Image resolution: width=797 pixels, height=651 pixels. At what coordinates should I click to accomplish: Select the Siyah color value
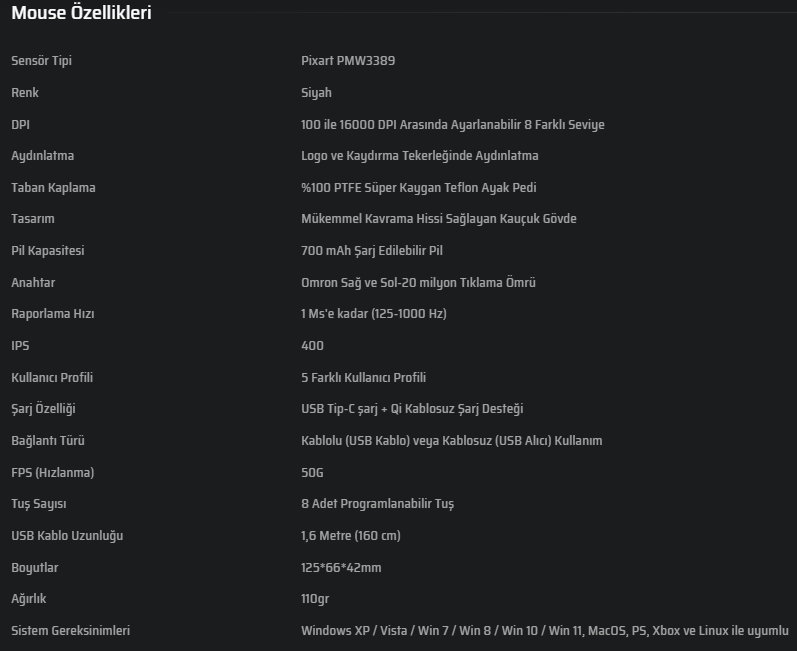pos(316,93)
